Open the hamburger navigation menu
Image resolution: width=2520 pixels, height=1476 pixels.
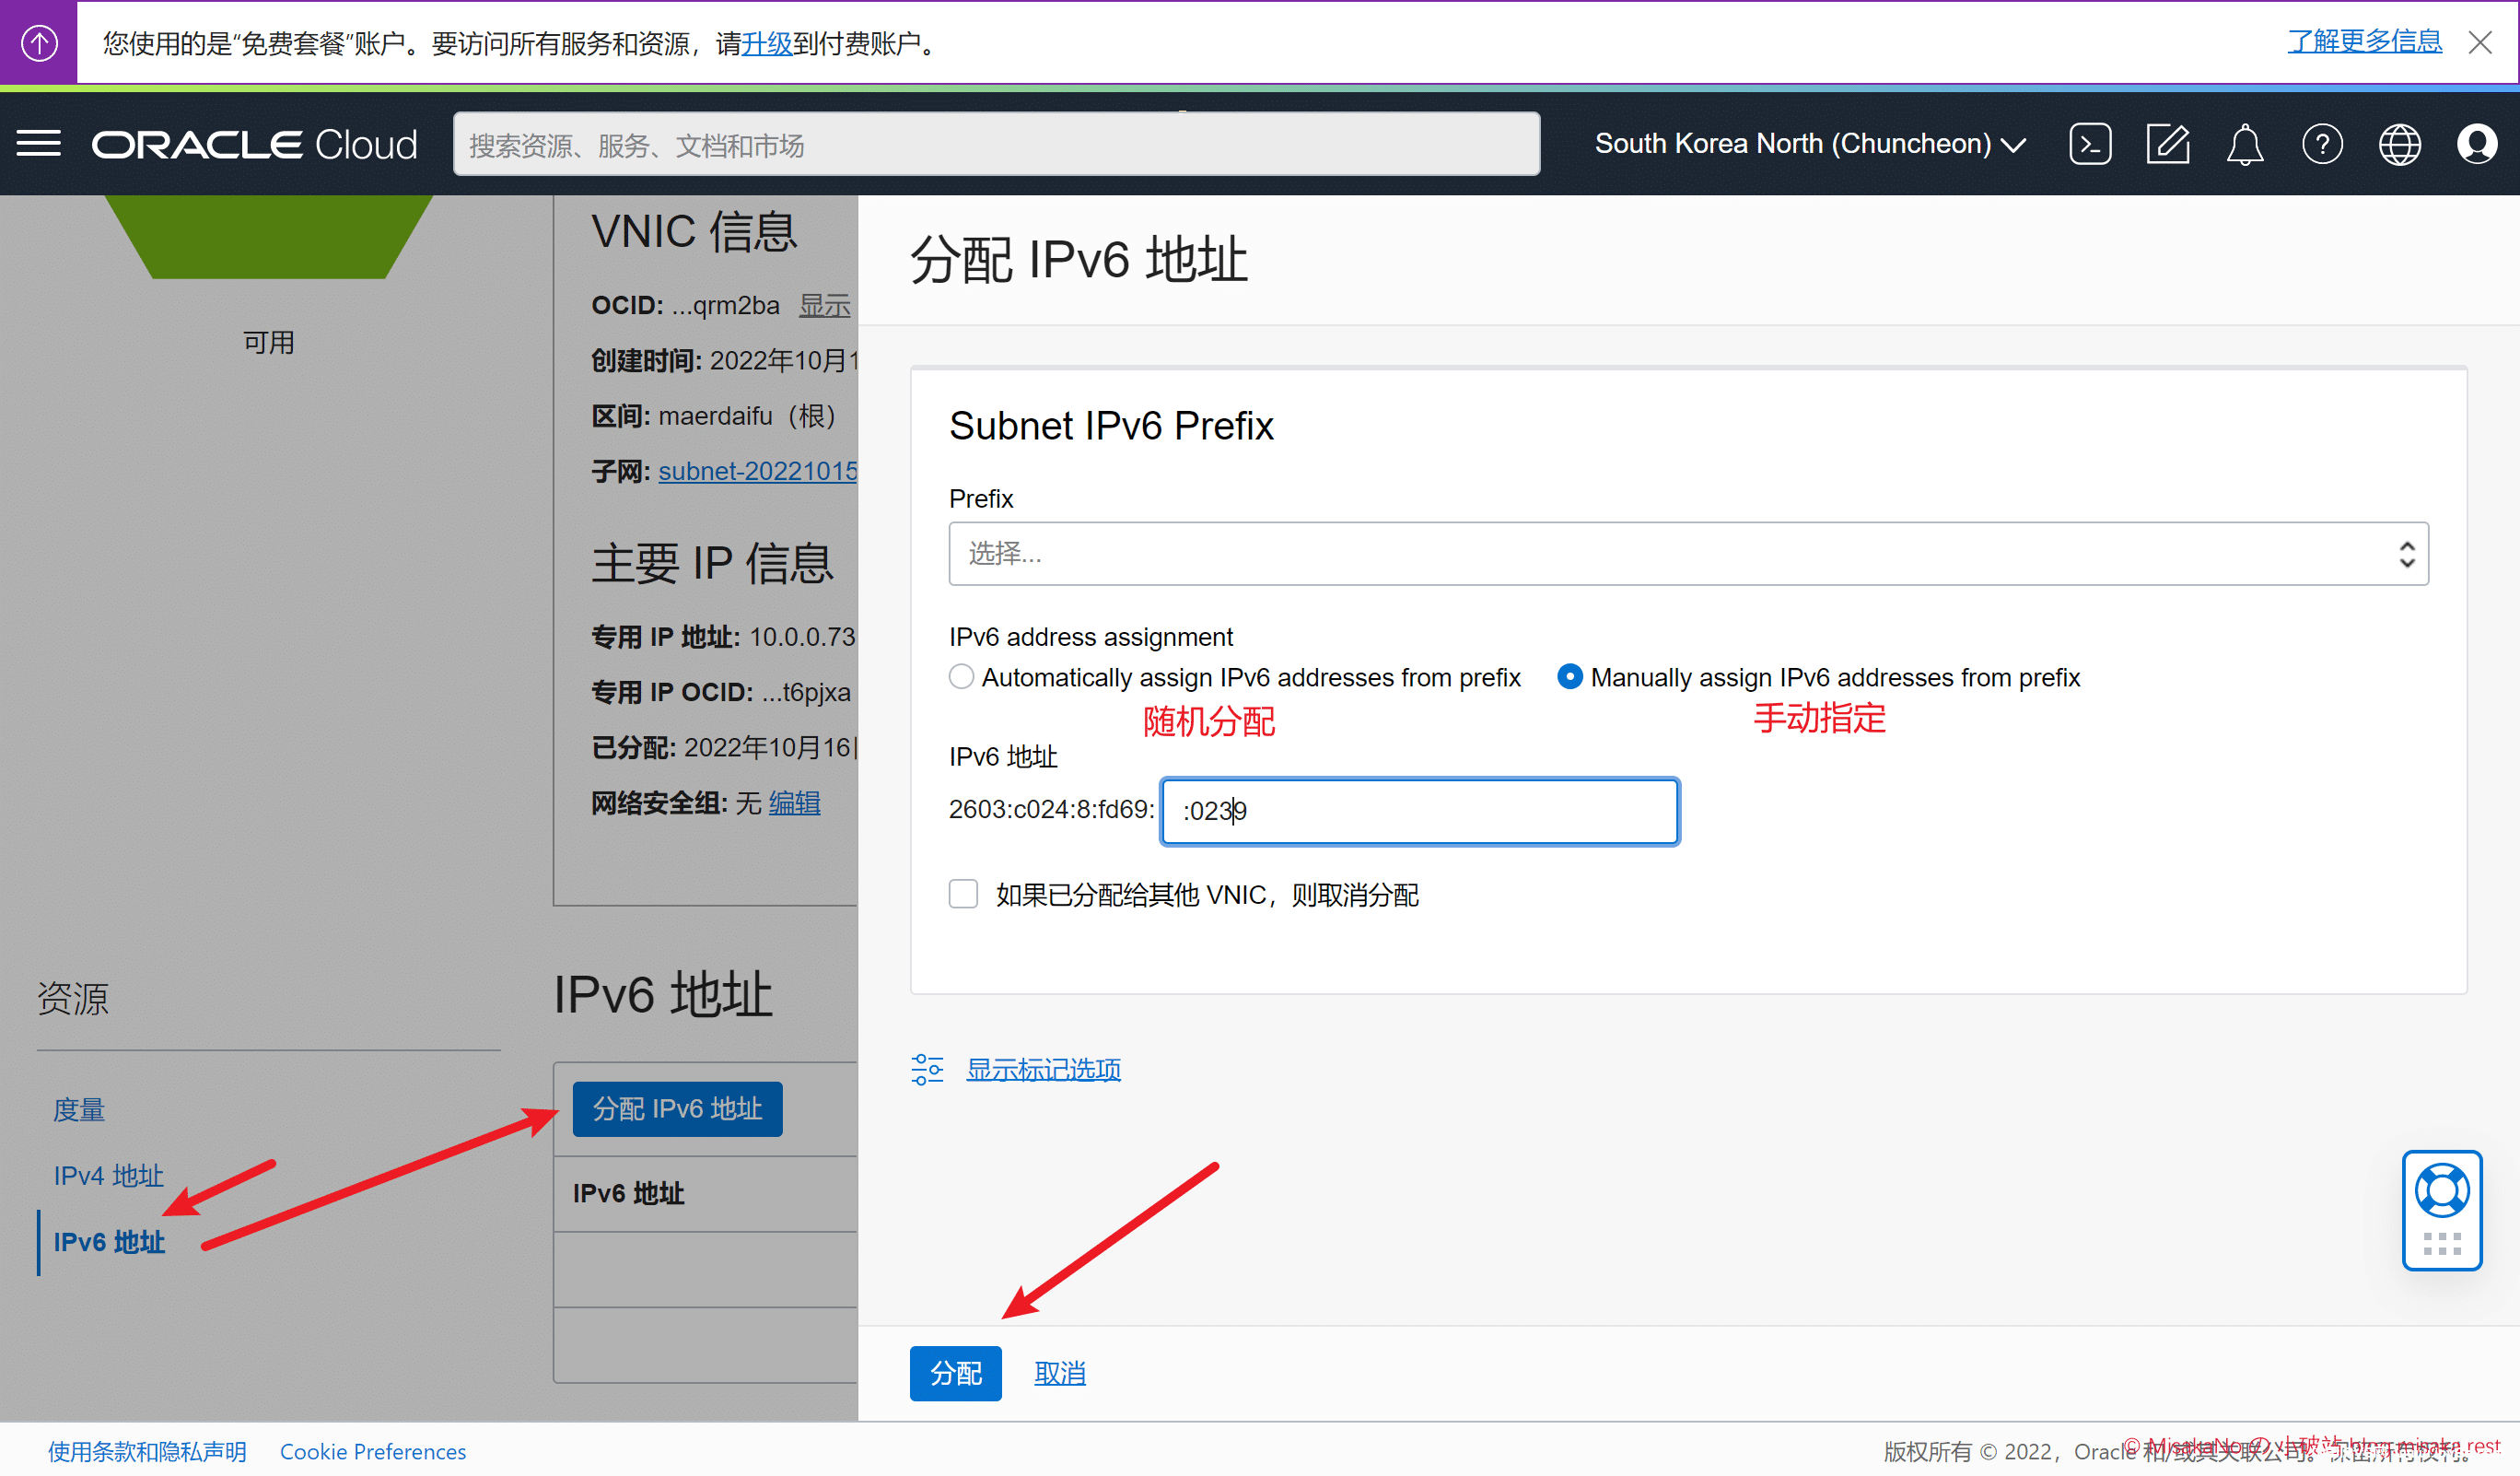click(39, 144)
